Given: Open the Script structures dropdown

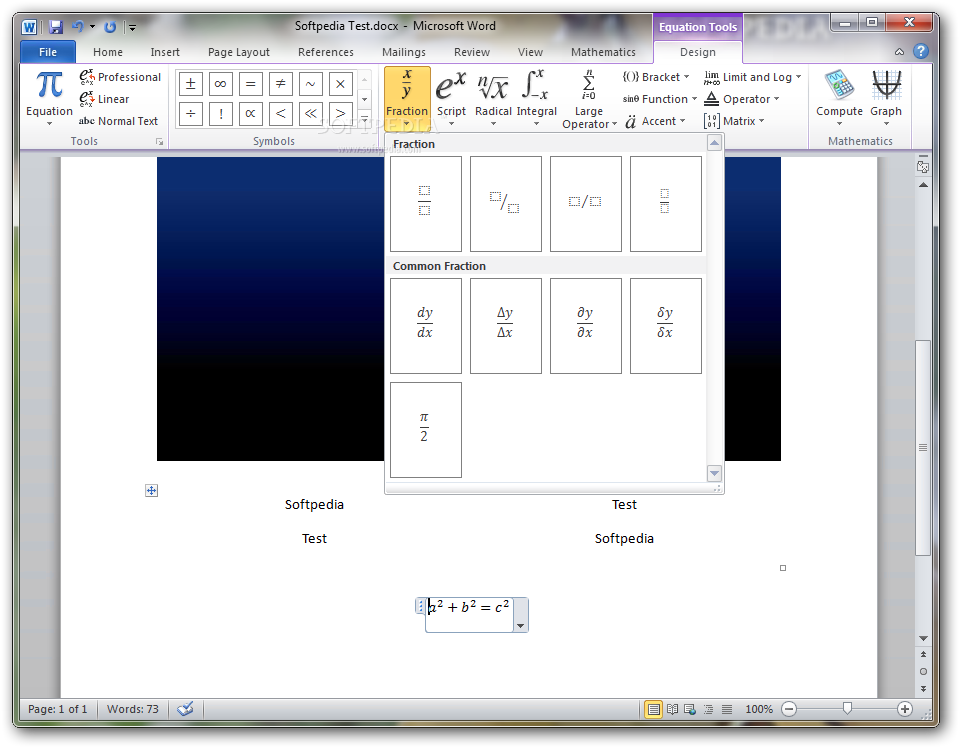Looking at the screenshot, I should pos(451,98).
